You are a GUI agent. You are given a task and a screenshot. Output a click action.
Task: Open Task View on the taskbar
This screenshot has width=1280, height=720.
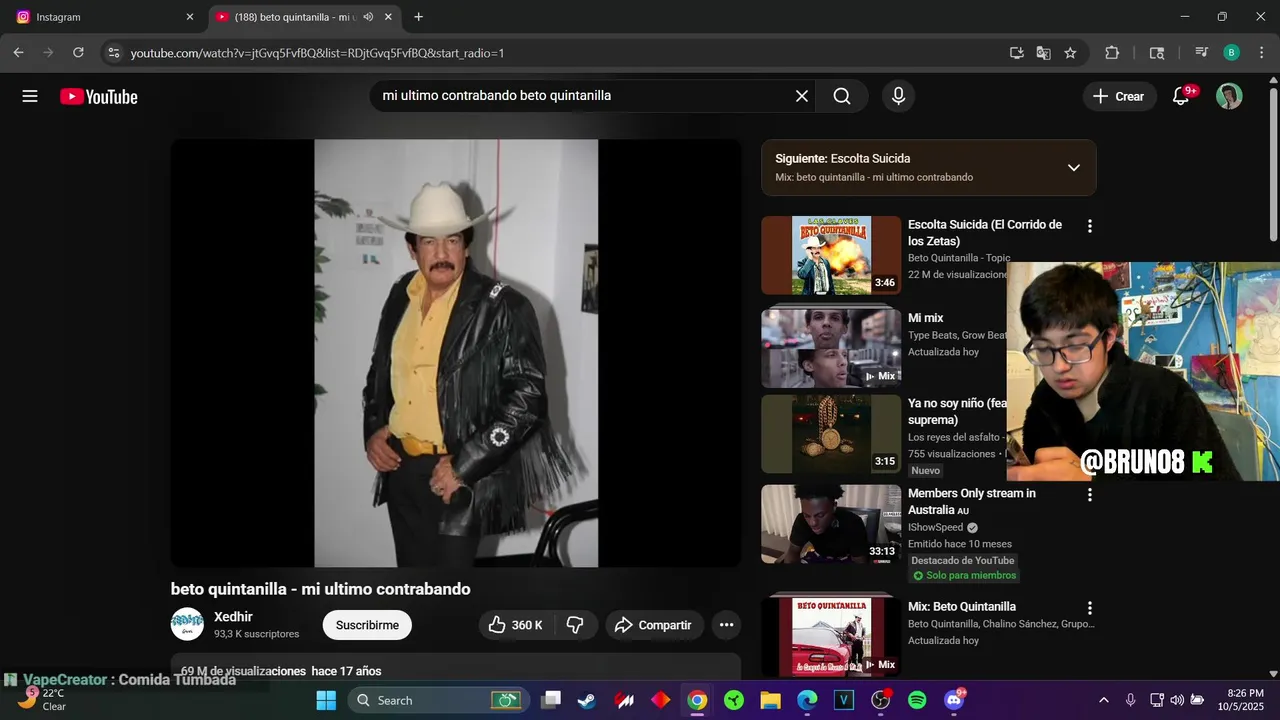coord(551,700)
